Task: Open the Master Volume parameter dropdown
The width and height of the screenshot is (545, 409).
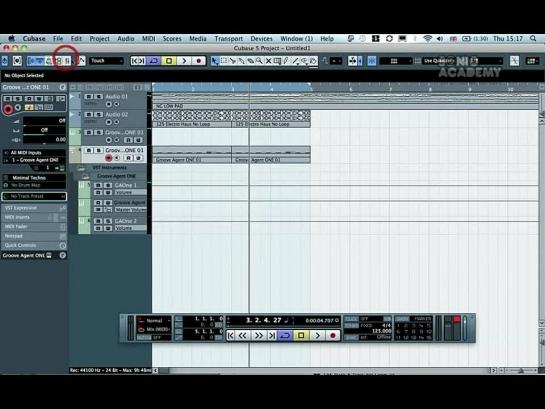Action: (131, 210)
